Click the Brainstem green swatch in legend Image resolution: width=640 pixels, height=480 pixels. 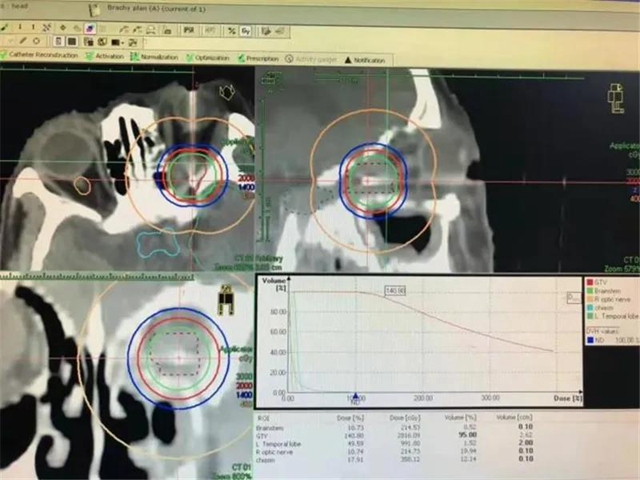tap(589, 291)
